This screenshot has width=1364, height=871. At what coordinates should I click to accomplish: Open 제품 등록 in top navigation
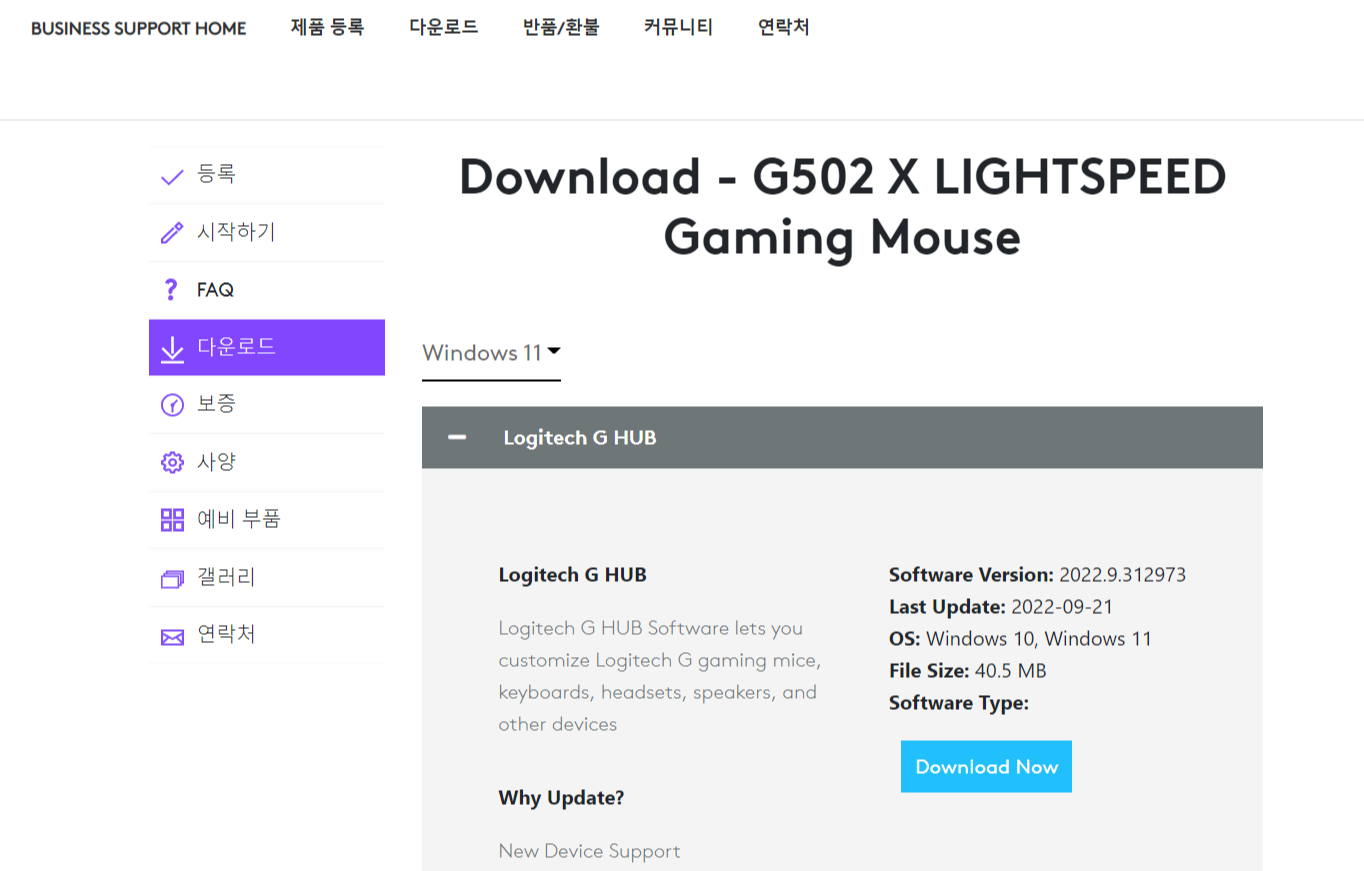tap(327, 27)
